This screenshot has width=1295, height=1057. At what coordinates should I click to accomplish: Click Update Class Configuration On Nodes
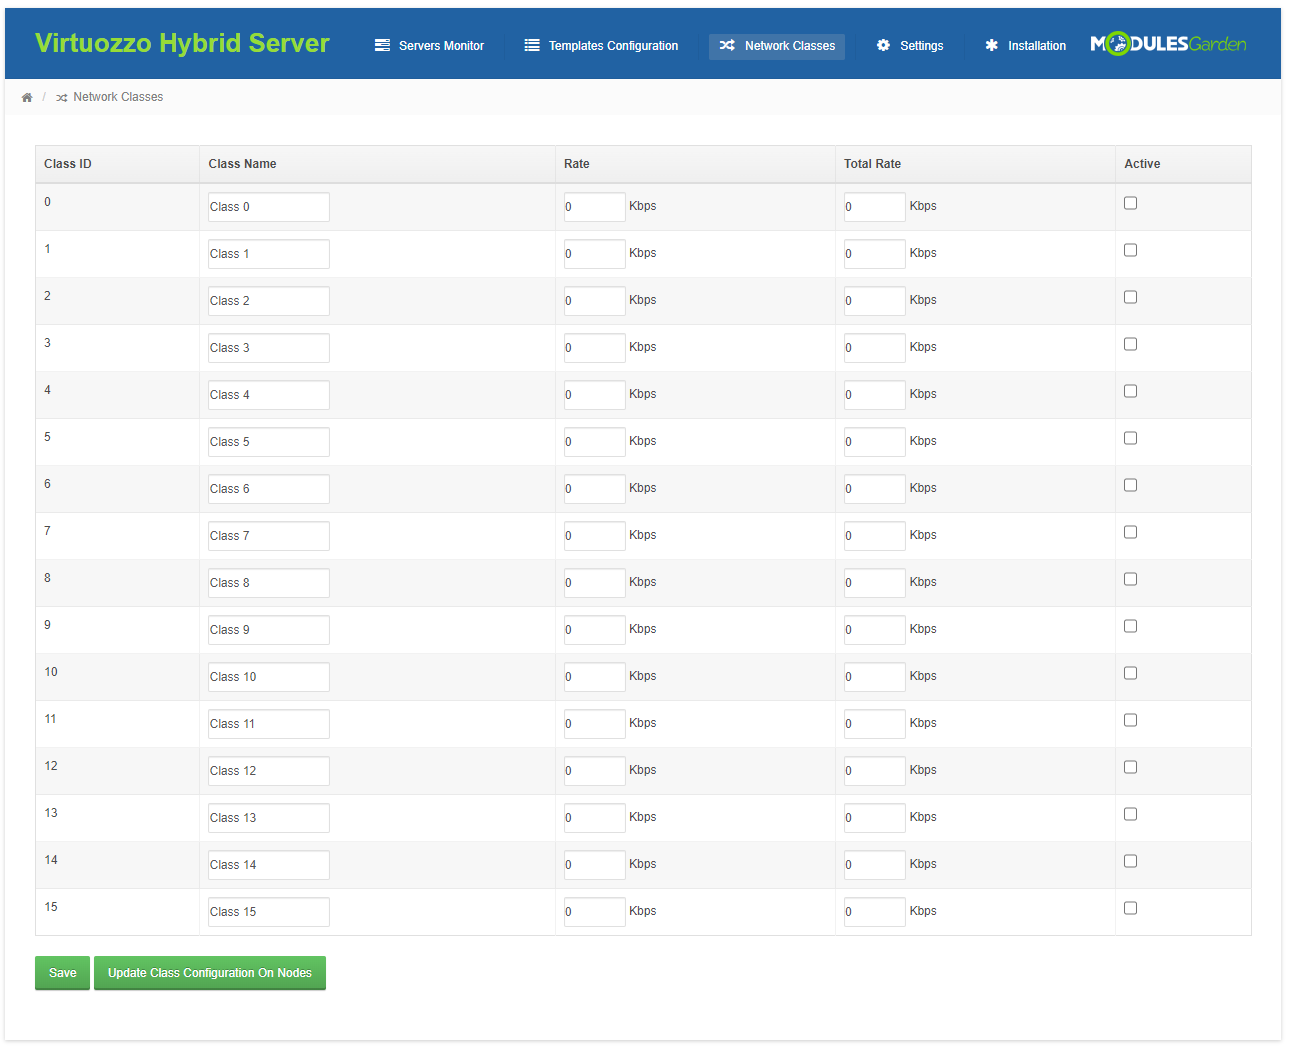tap(210, 973)
